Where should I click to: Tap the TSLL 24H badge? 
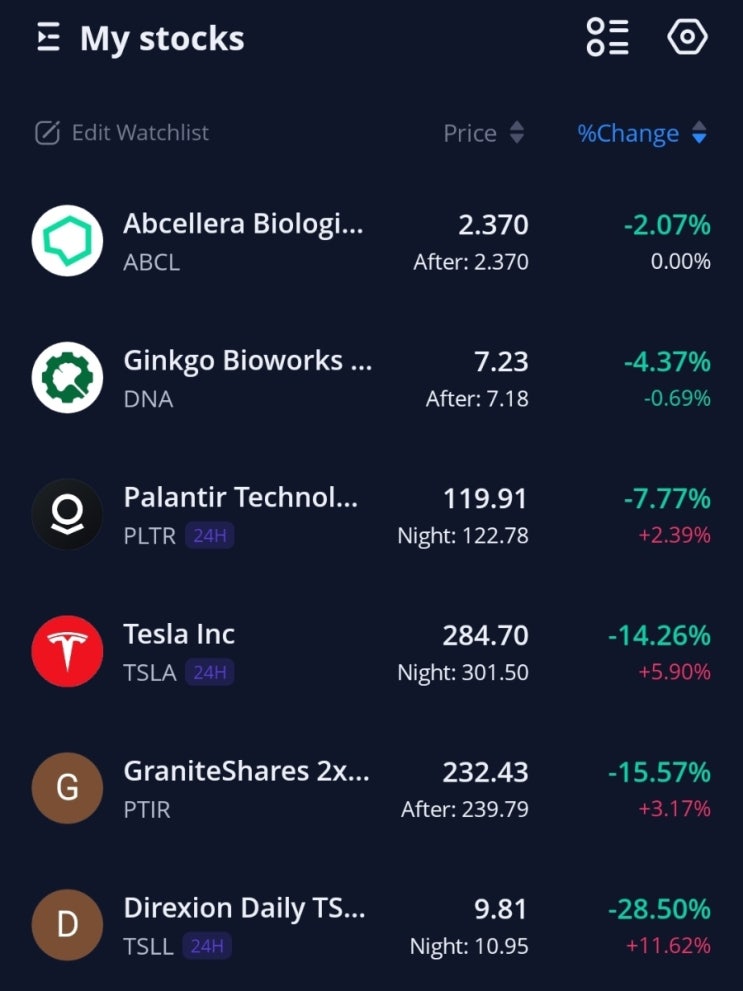tap(207, 946)
